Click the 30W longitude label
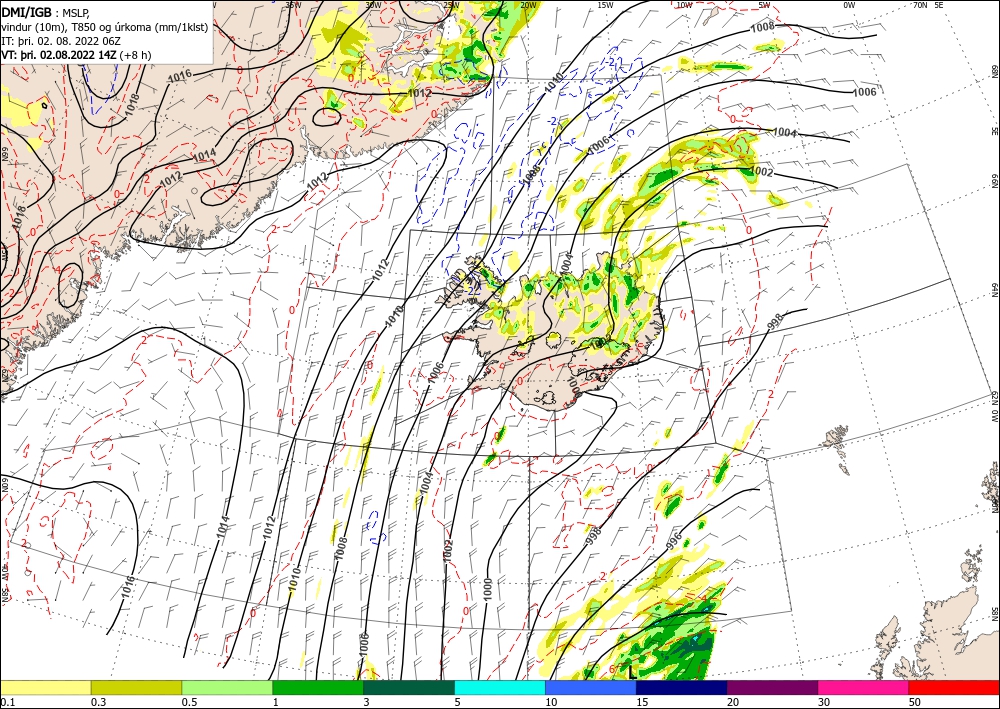Viewport: 1000px width, 709px height. 373,5
